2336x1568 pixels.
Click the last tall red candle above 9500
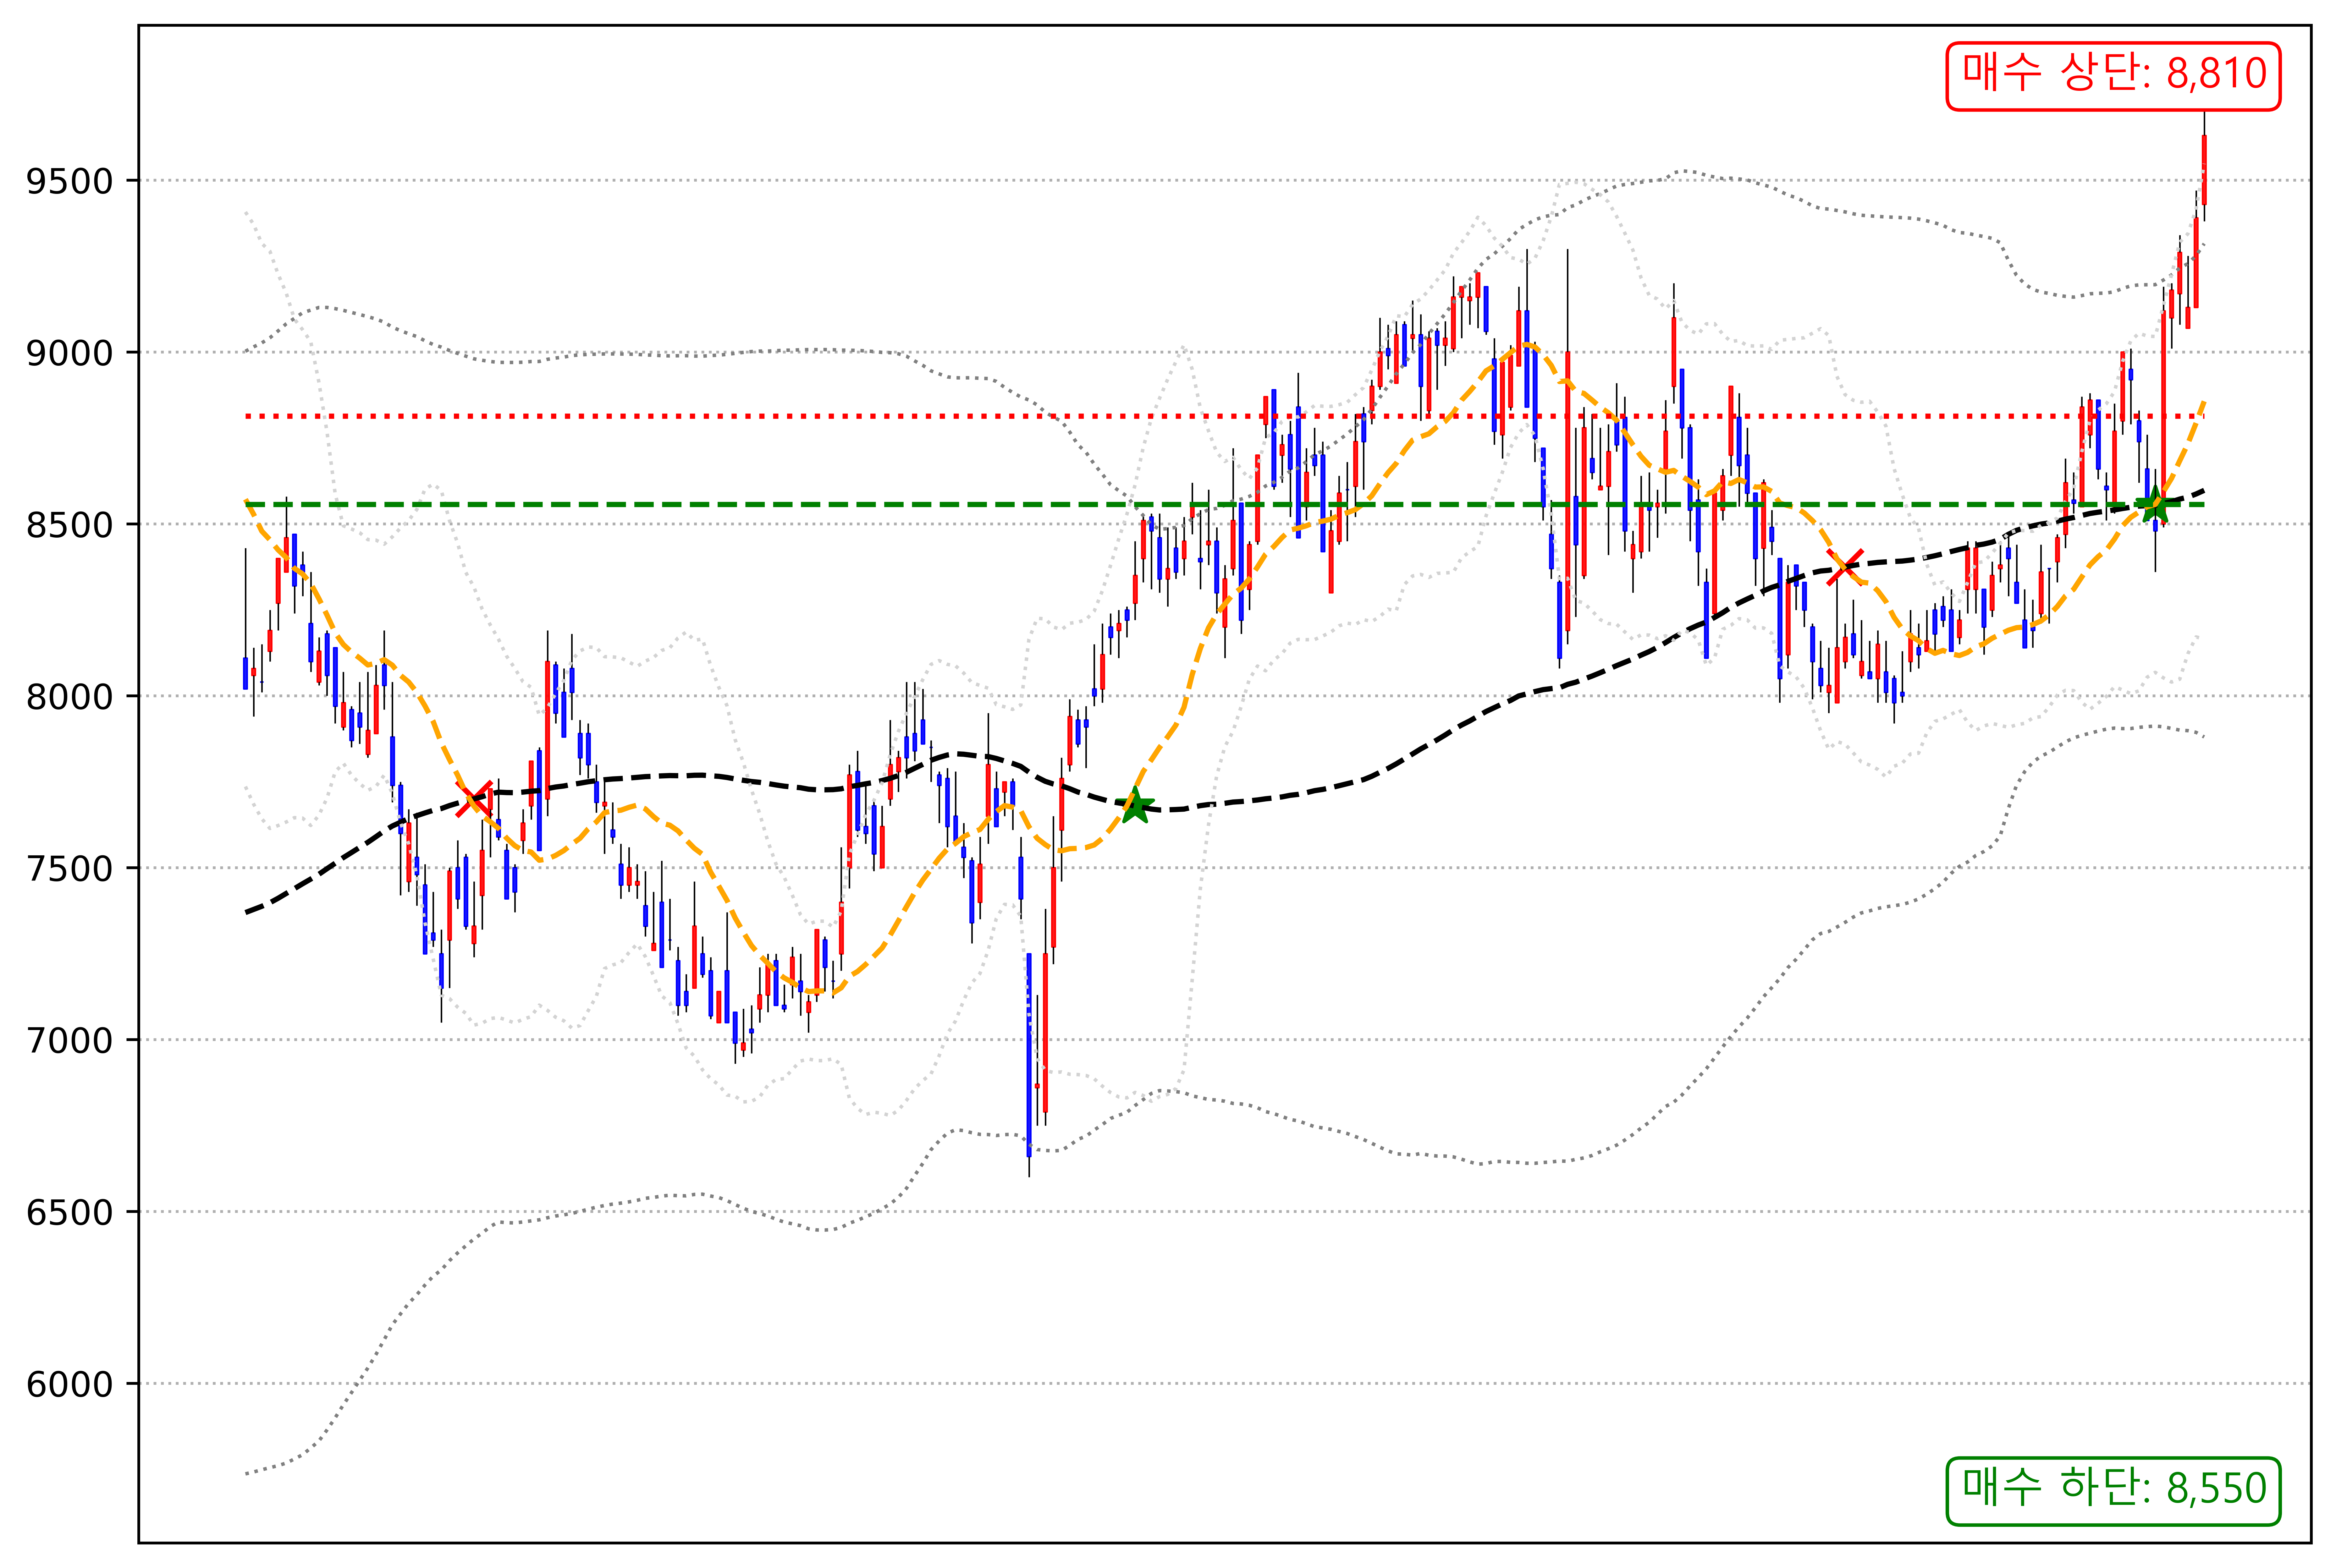pyautogui.click(x=2204, y=170)
